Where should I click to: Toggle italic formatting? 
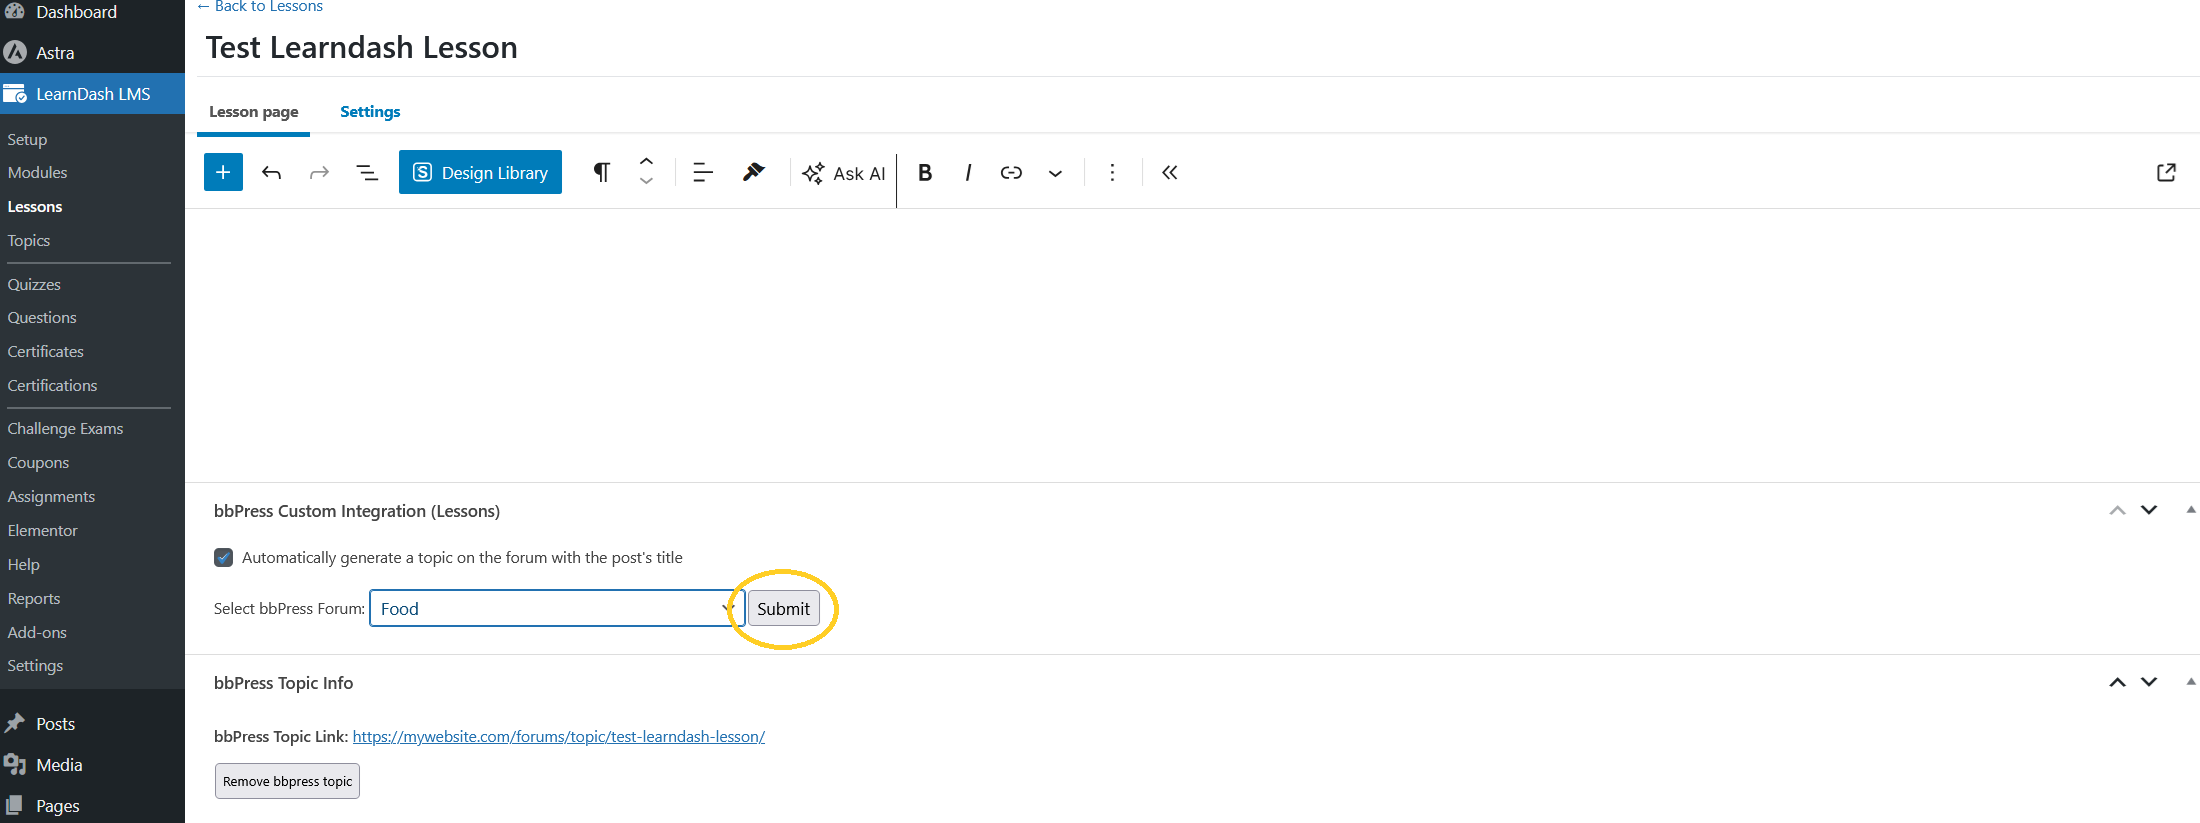coord(968,172)
